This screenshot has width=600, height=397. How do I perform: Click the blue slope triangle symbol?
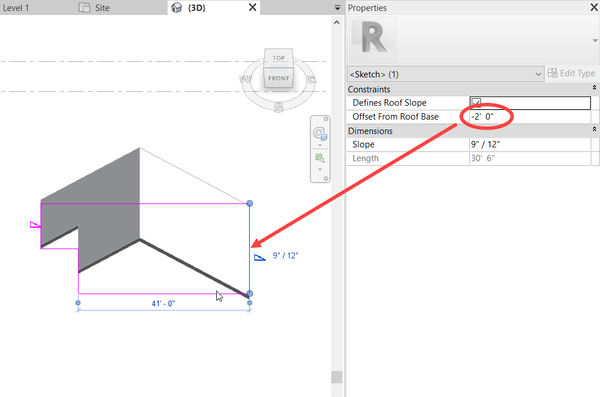259,258
